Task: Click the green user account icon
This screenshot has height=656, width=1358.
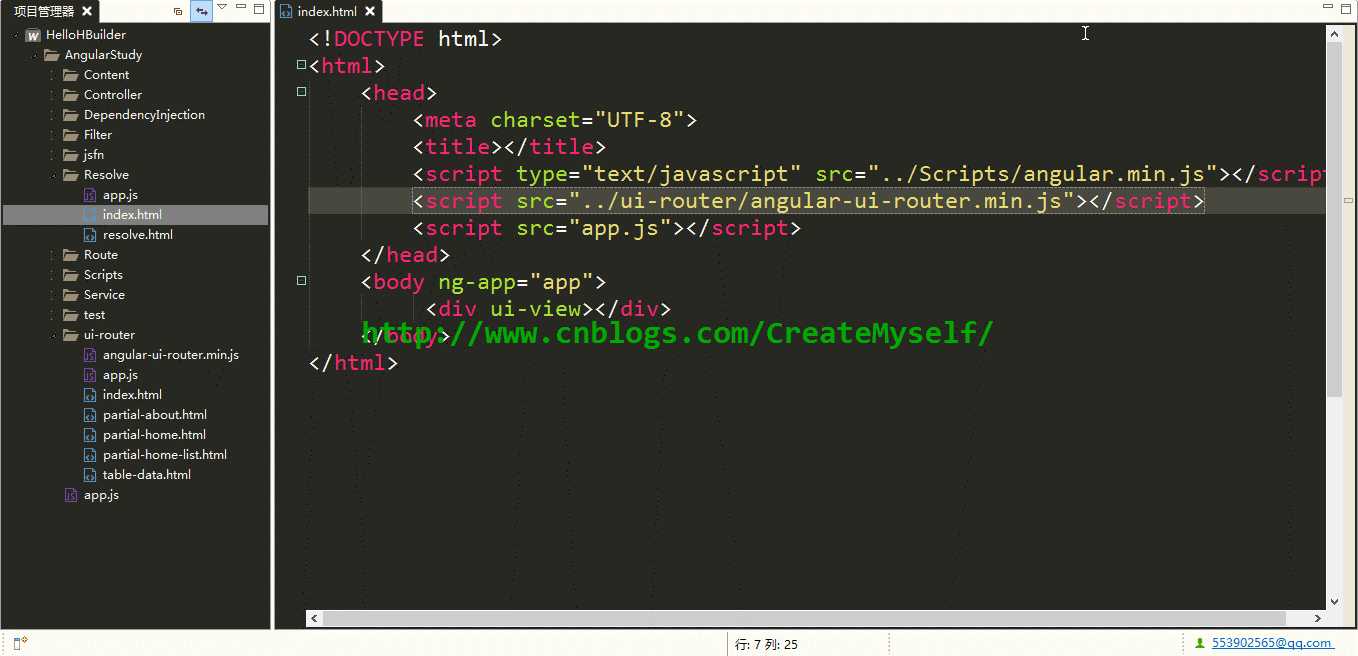Action: [1200, 643]
